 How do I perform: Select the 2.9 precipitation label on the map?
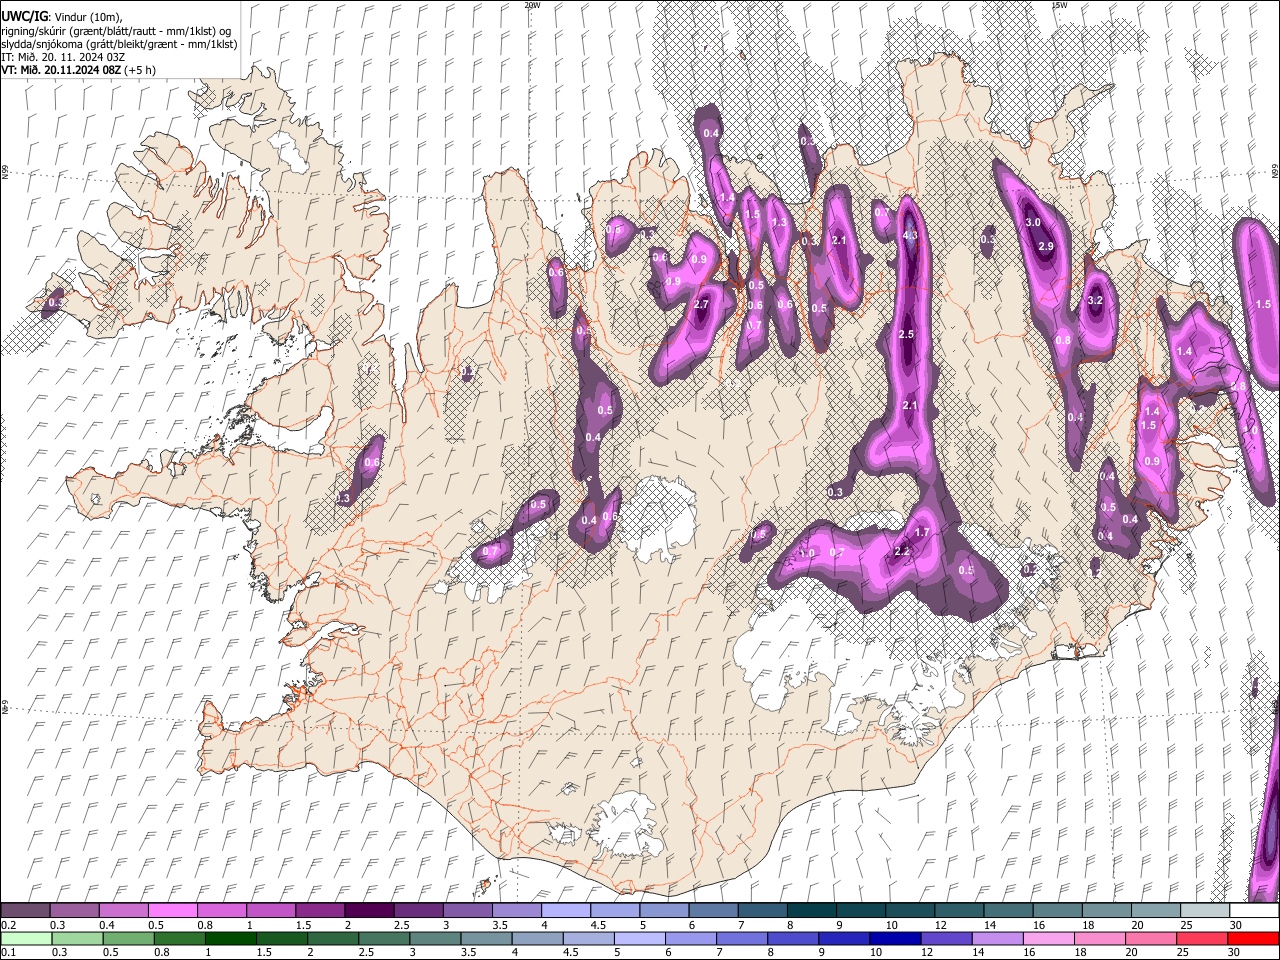[1047, 246]
